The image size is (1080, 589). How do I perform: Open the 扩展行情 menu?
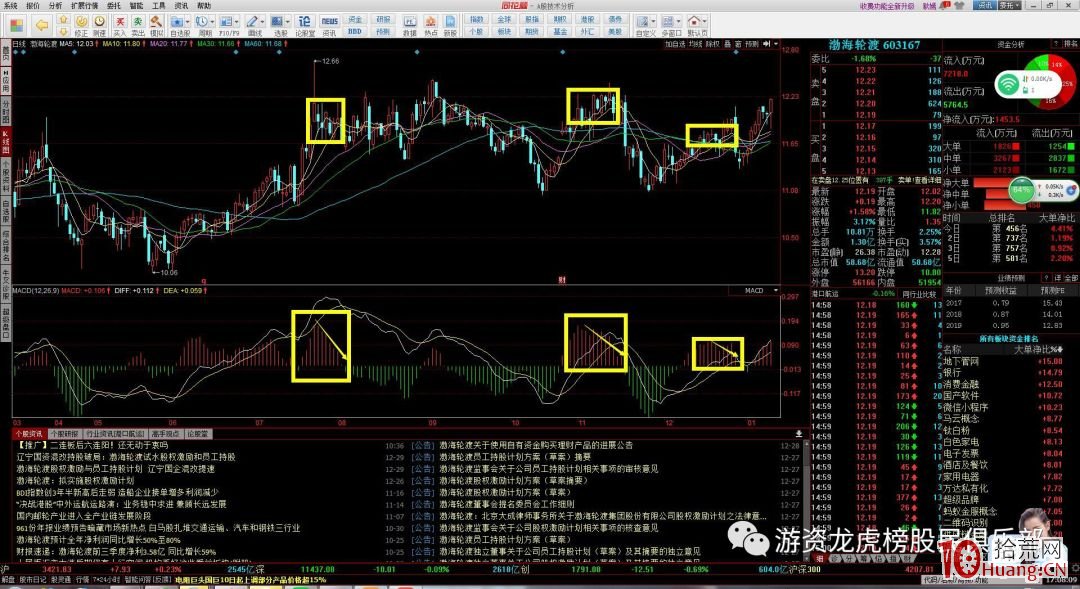[x=85, y=6]
